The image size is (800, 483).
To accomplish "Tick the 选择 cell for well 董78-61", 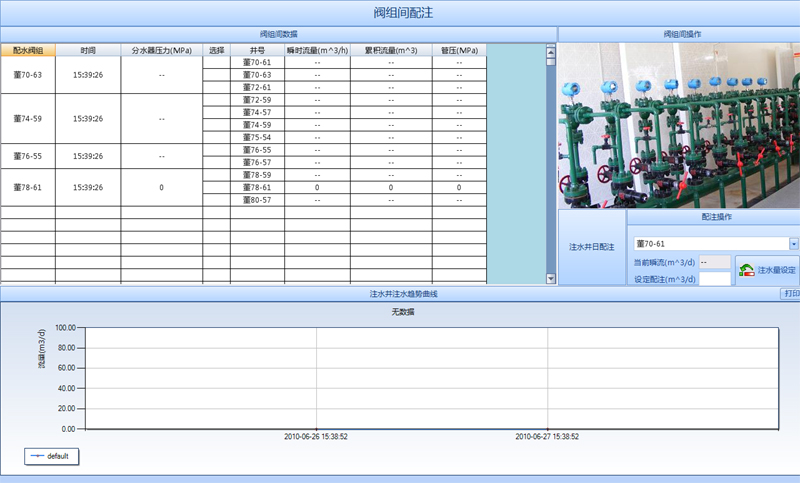I will click(x=216, y=187).
